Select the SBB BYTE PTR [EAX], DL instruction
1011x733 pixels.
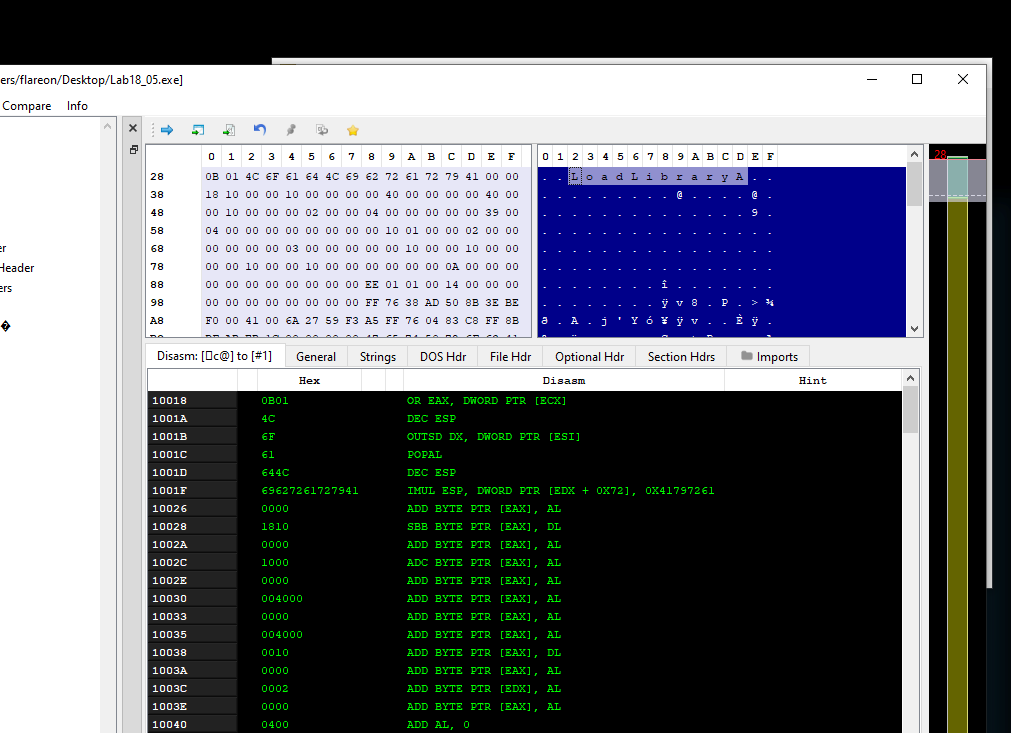point(484,527)
